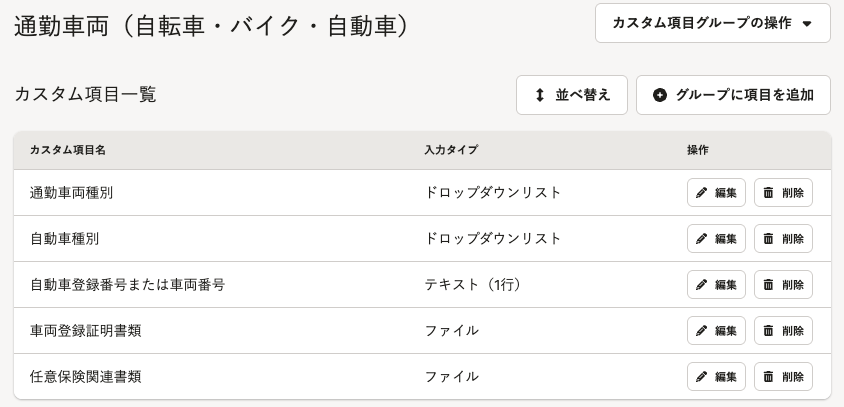Delete the 自動車登録番号または車両番号 item
844x407 pixels.
[x=783, y=285]
